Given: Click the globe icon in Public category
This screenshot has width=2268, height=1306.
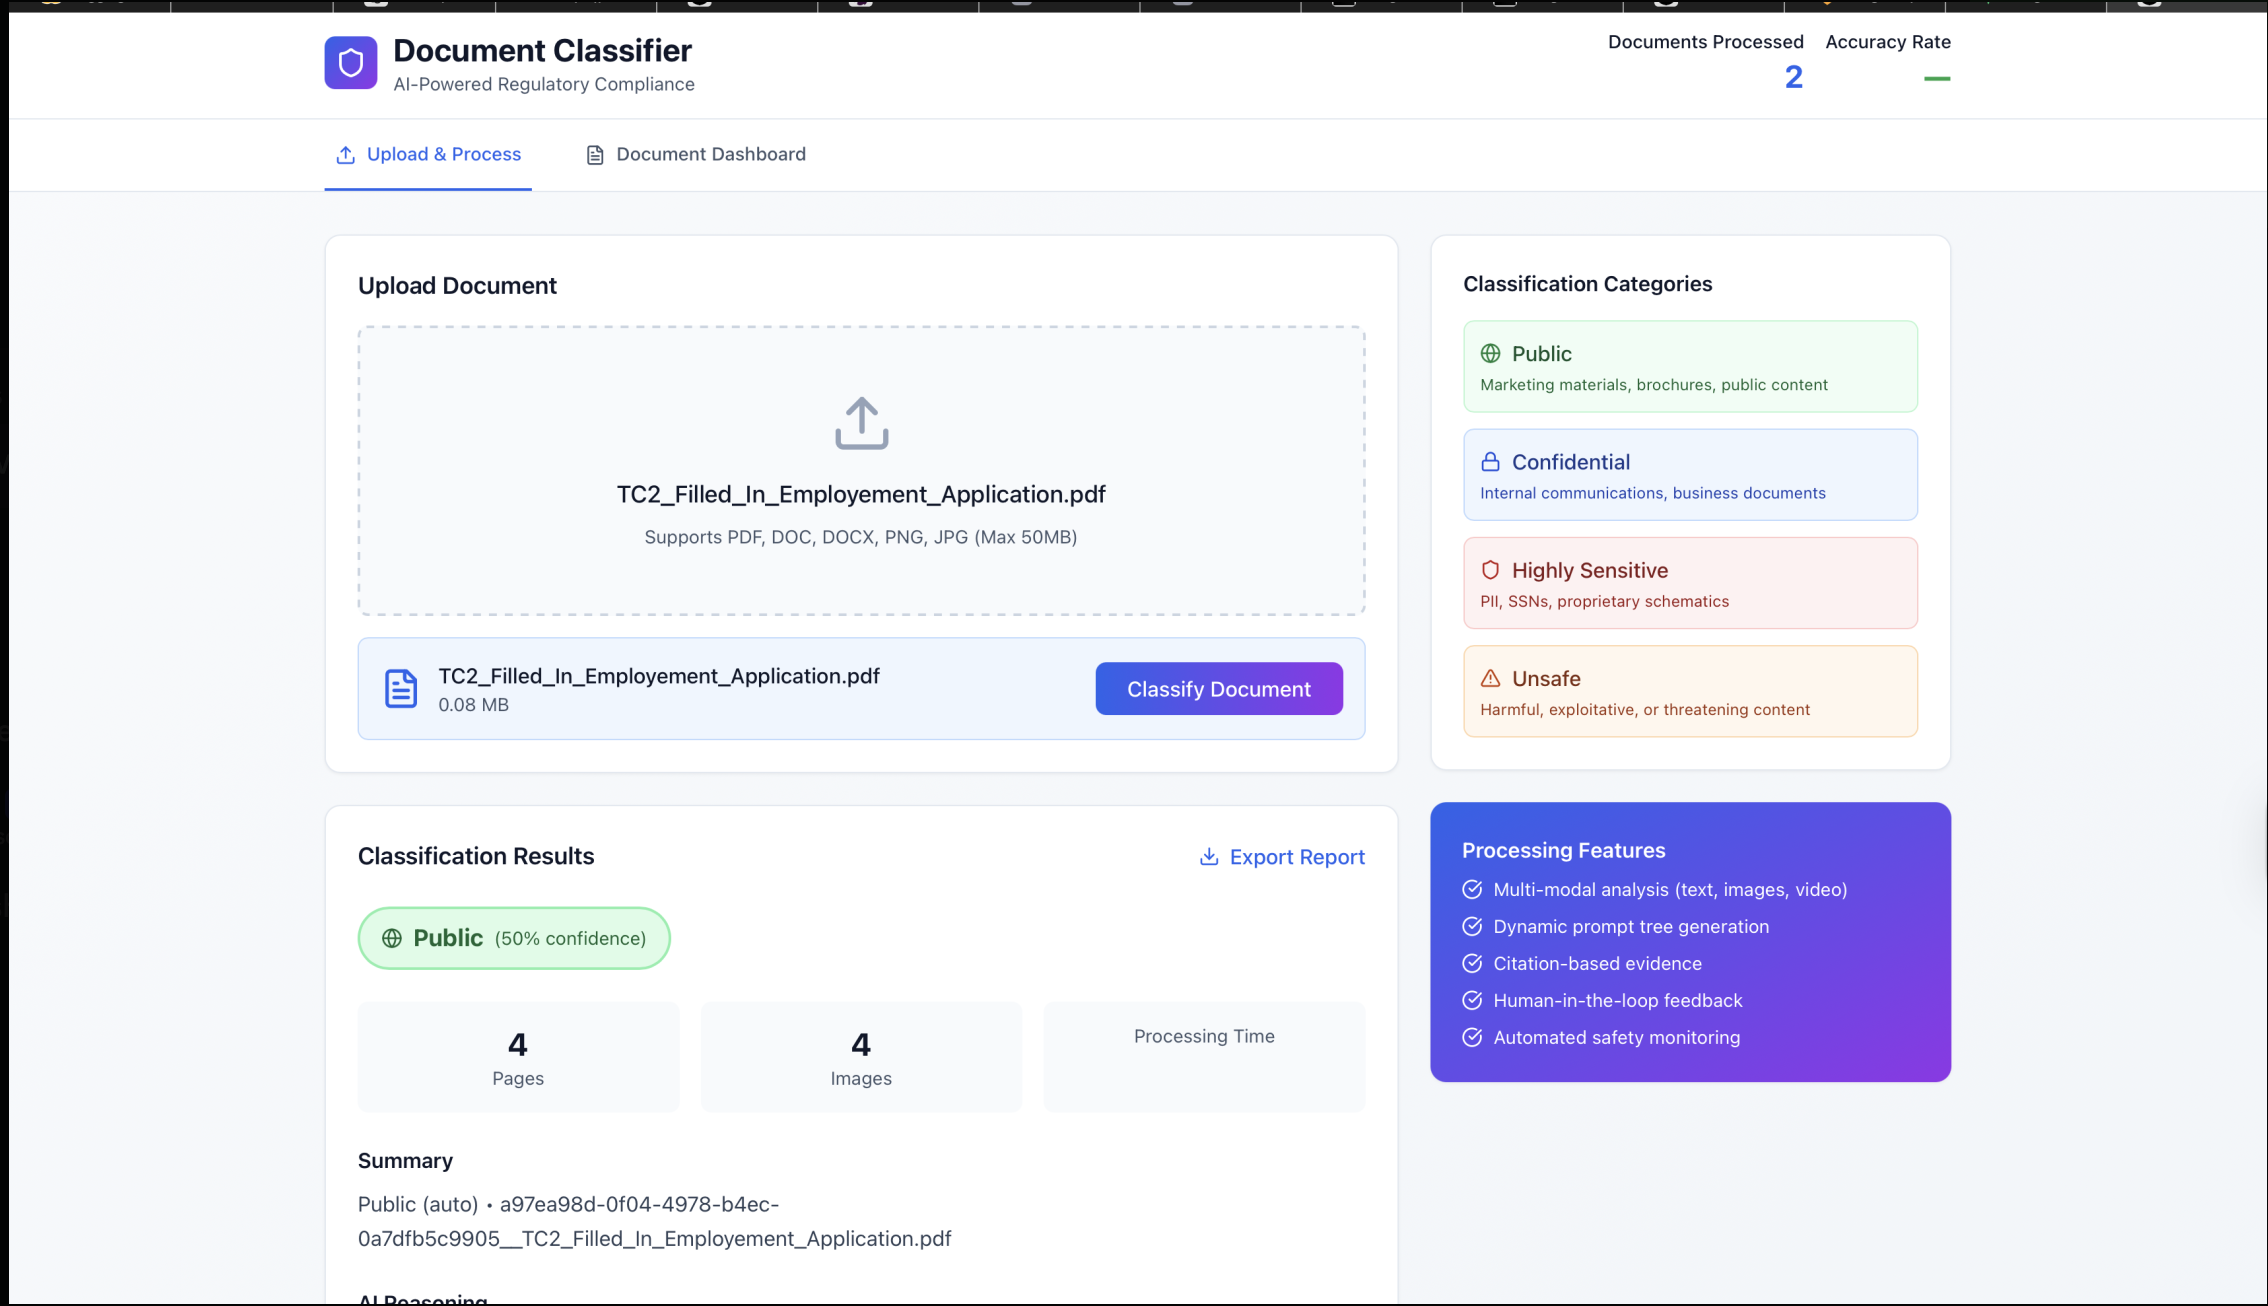Looking at the screenshot, I should 1490,353.
